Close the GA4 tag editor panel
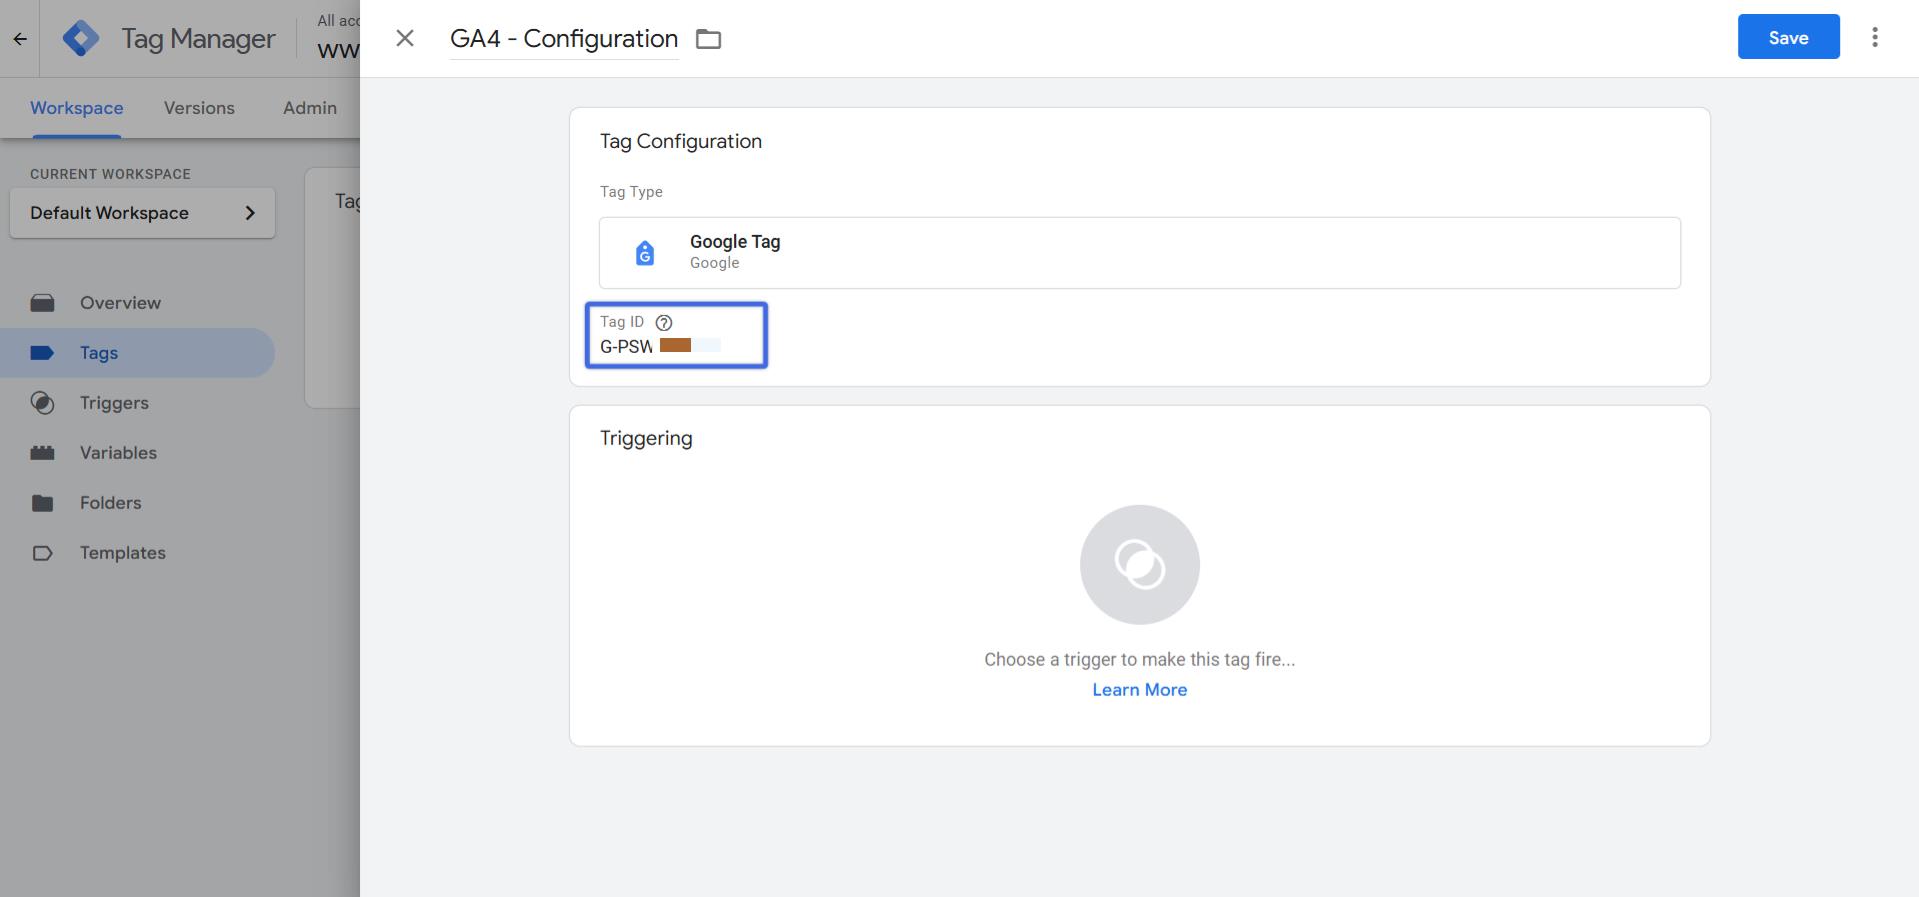 click(x=405, y=38)
